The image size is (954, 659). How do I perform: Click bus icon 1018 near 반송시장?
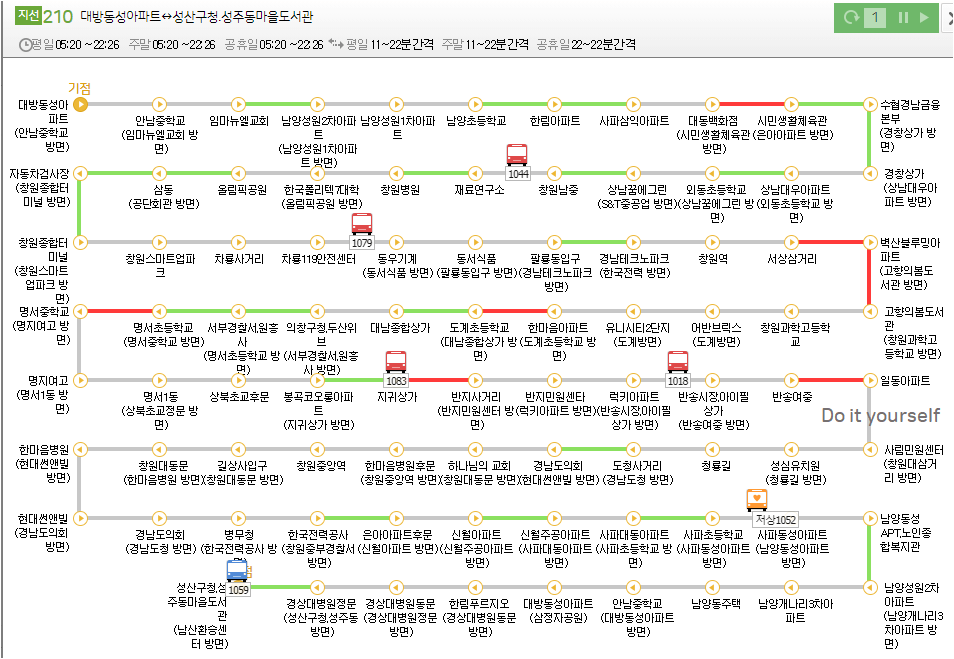[679, 362]
